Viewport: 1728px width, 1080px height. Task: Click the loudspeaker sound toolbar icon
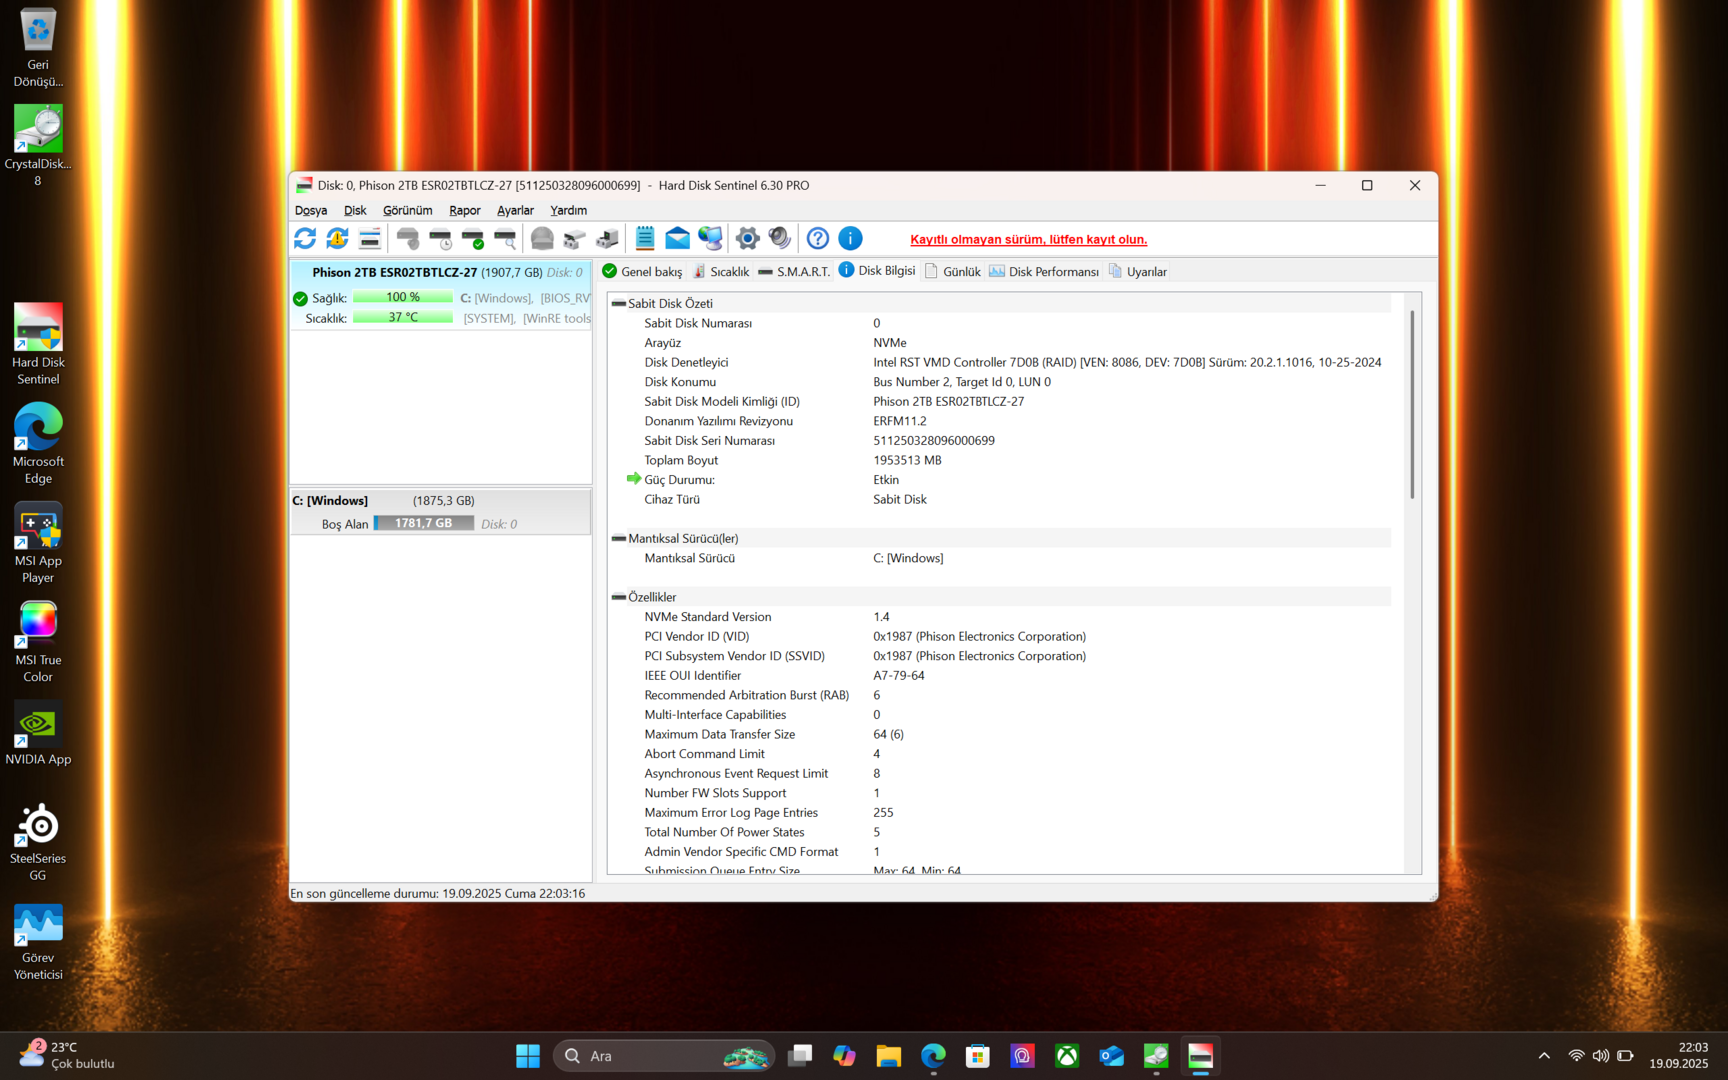coord(779,238)
